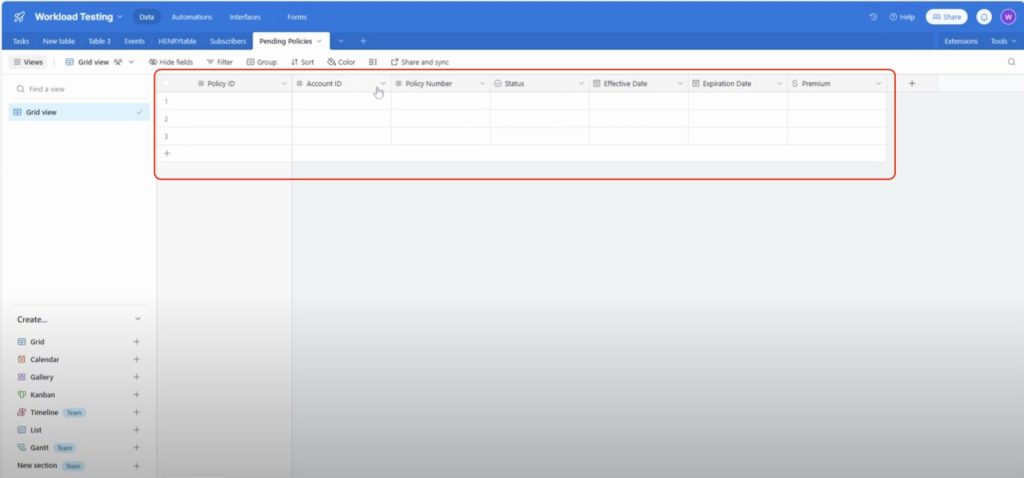Open the Pending Policies tab dropdown arrow
Viewport: 1024px width, 478px height.
pos(319,41)
